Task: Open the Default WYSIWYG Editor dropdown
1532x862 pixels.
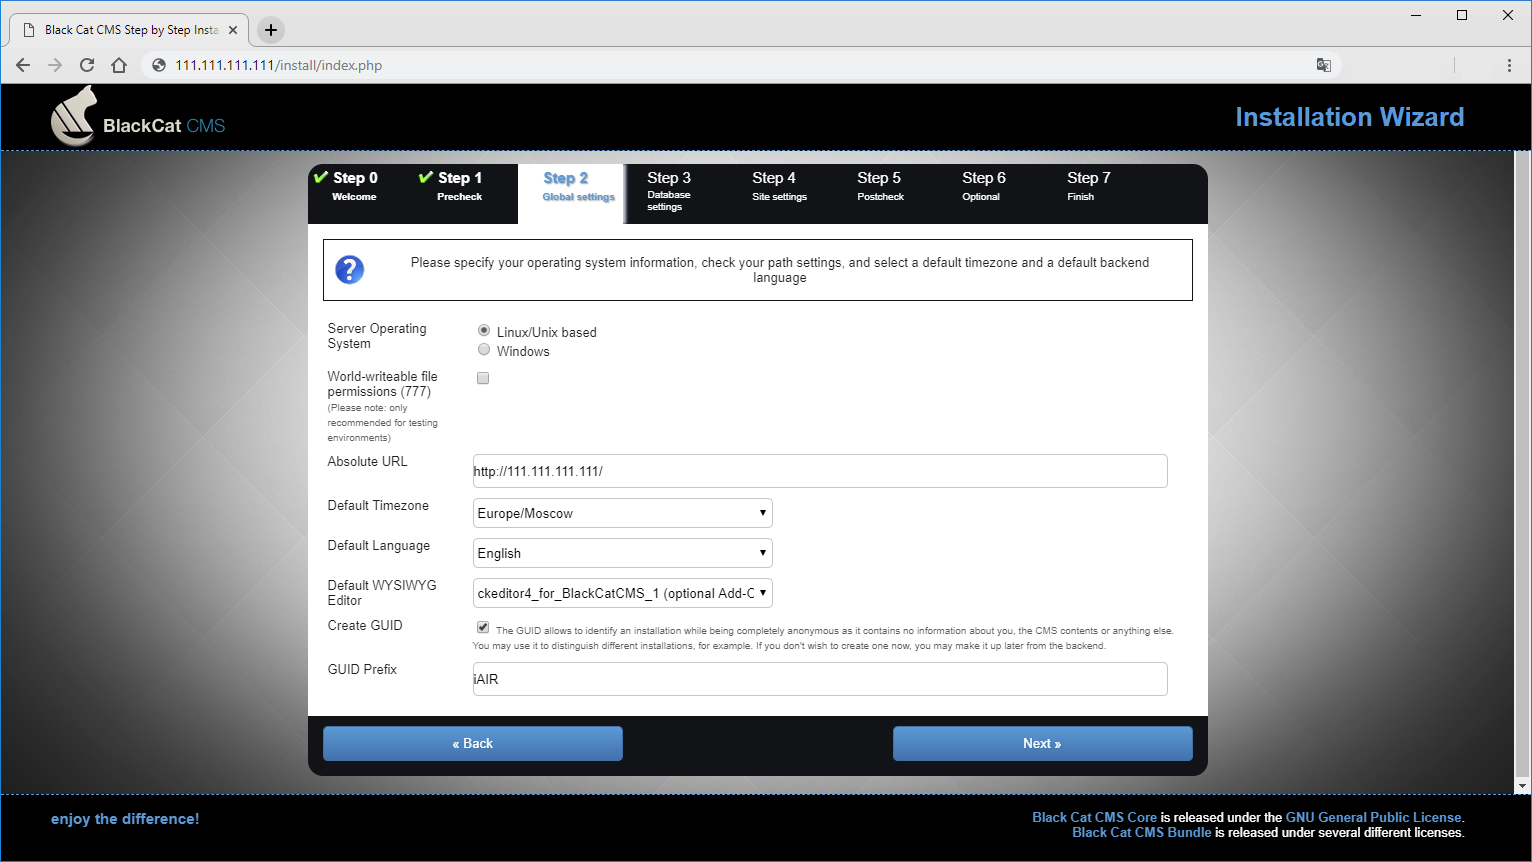Action: point(622,593)
